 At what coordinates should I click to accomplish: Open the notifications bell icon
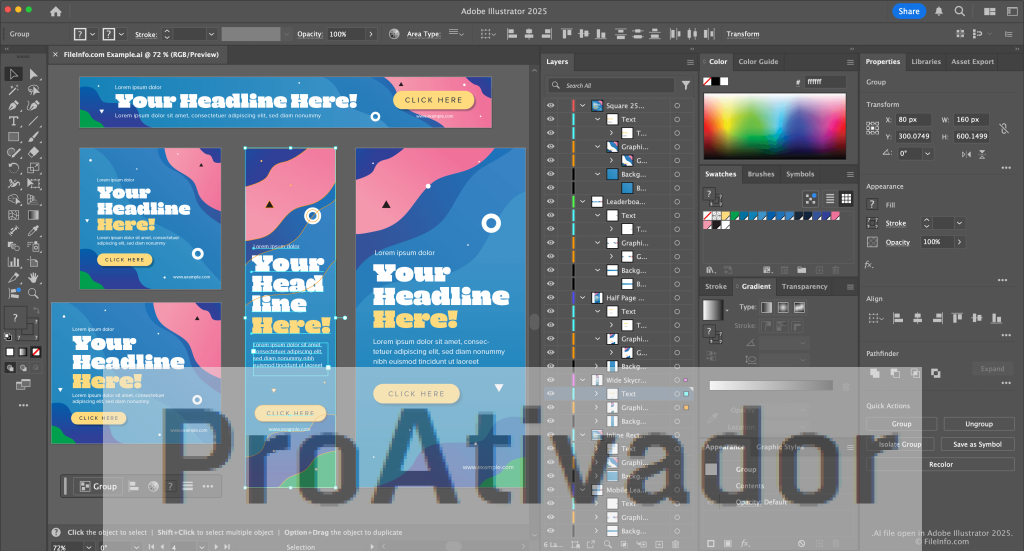938,11
